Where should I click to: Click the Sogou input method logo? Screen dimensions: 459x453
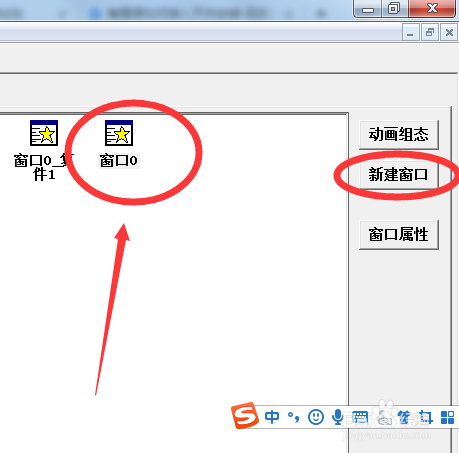tap(245, 416)
